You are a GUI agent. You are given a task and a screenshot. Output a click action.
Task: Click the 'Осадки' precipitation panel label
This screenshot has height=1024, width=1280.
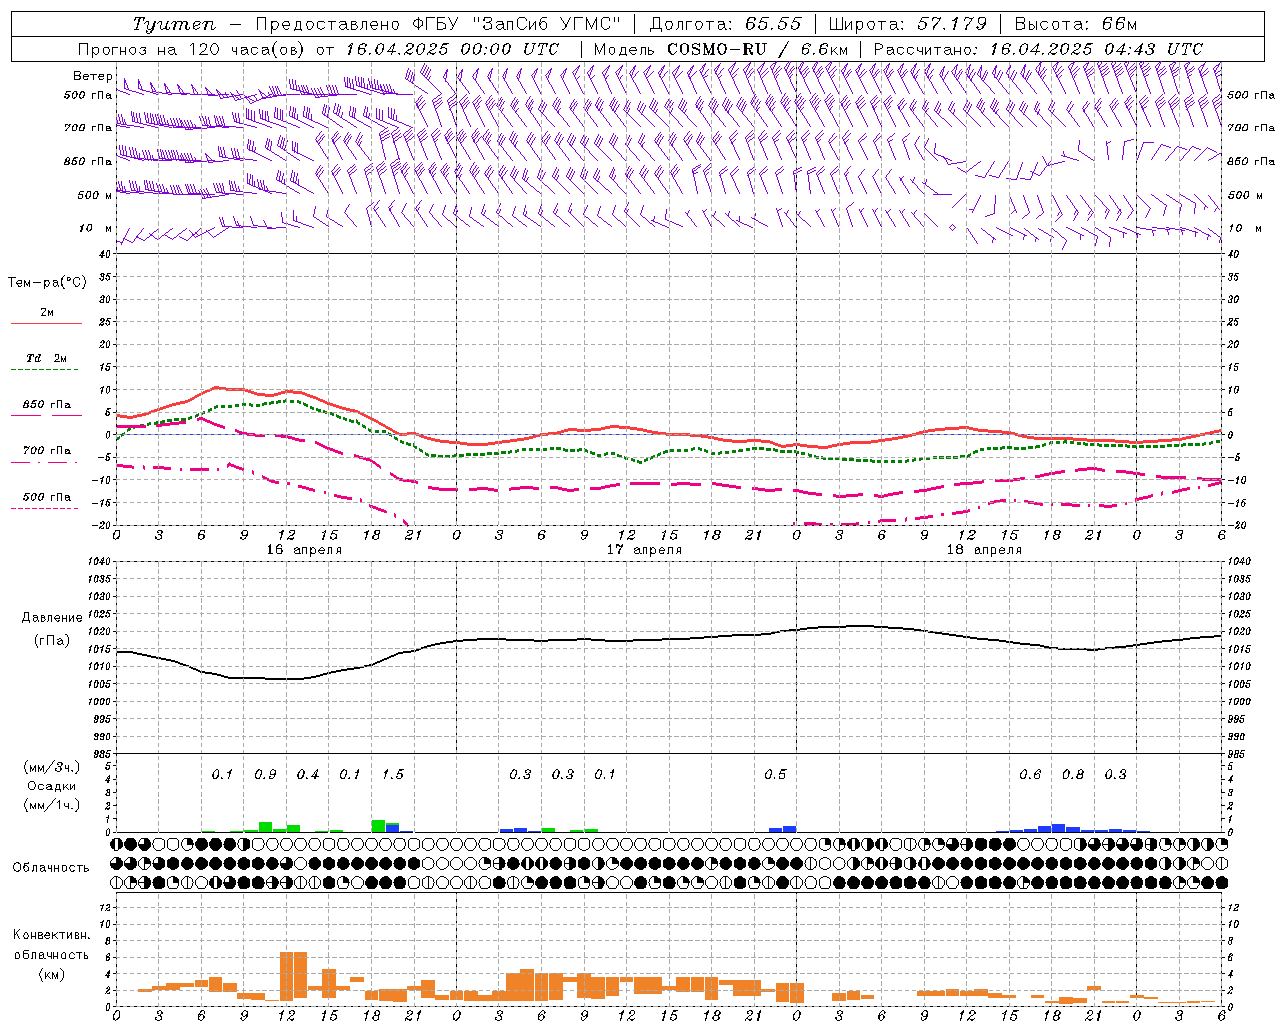point(51,786)
